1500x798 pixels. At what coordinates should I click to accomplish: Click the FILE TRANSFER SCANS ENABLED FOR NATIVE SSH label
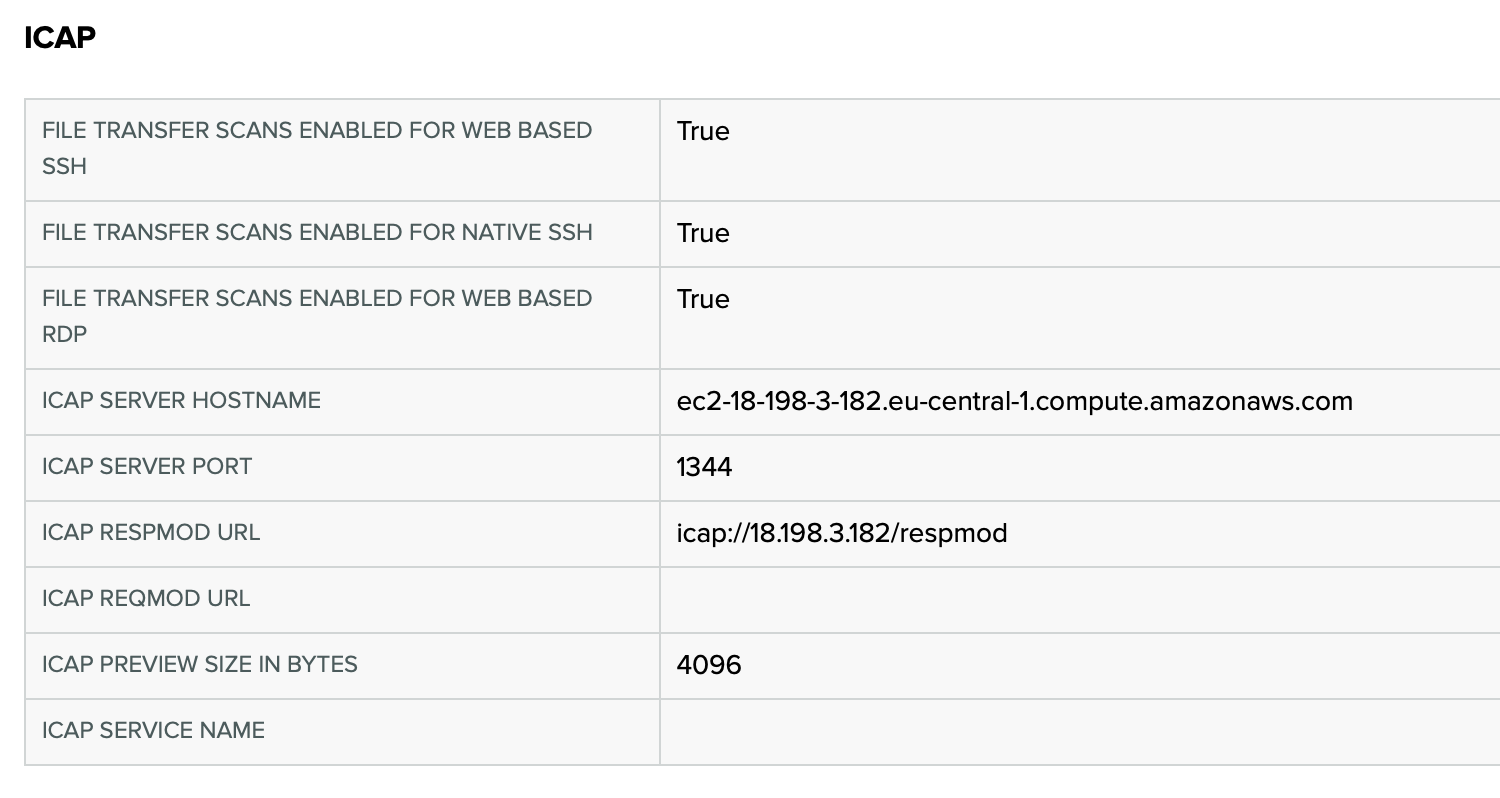(317, 232)
